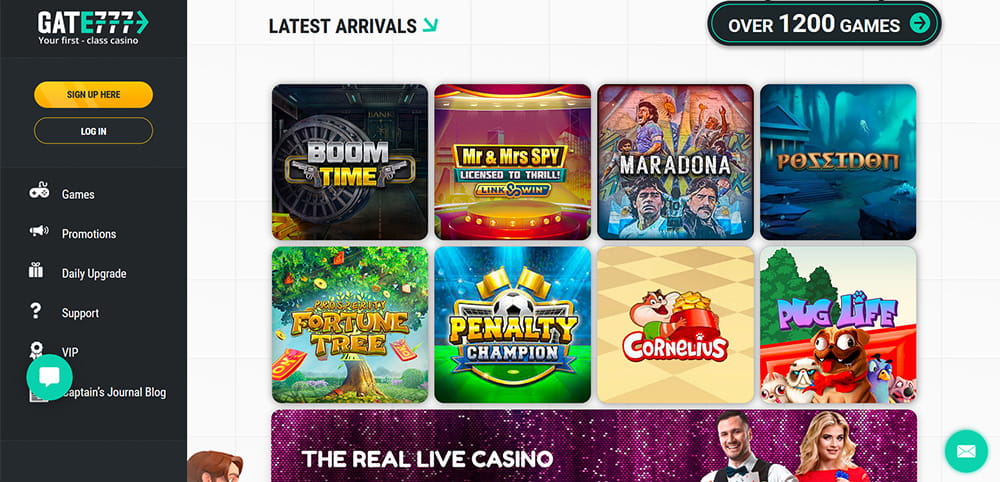Screen dimensions: 1000x482
Task: Select the Penalty Champion game tile
Action: [x=513, y=325]
